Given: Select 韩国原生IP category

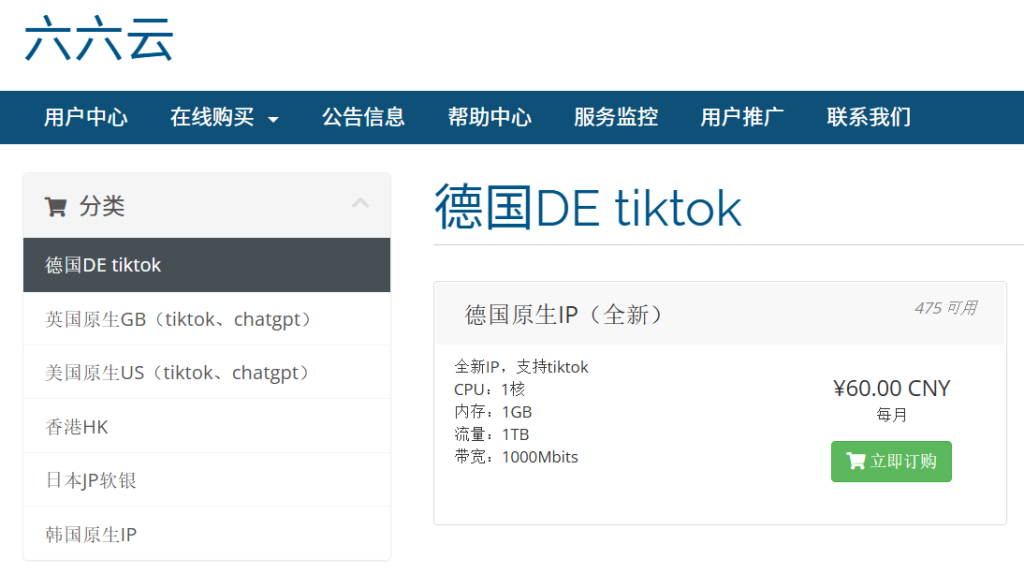Looking at the screenshot, I should (207, 534).
